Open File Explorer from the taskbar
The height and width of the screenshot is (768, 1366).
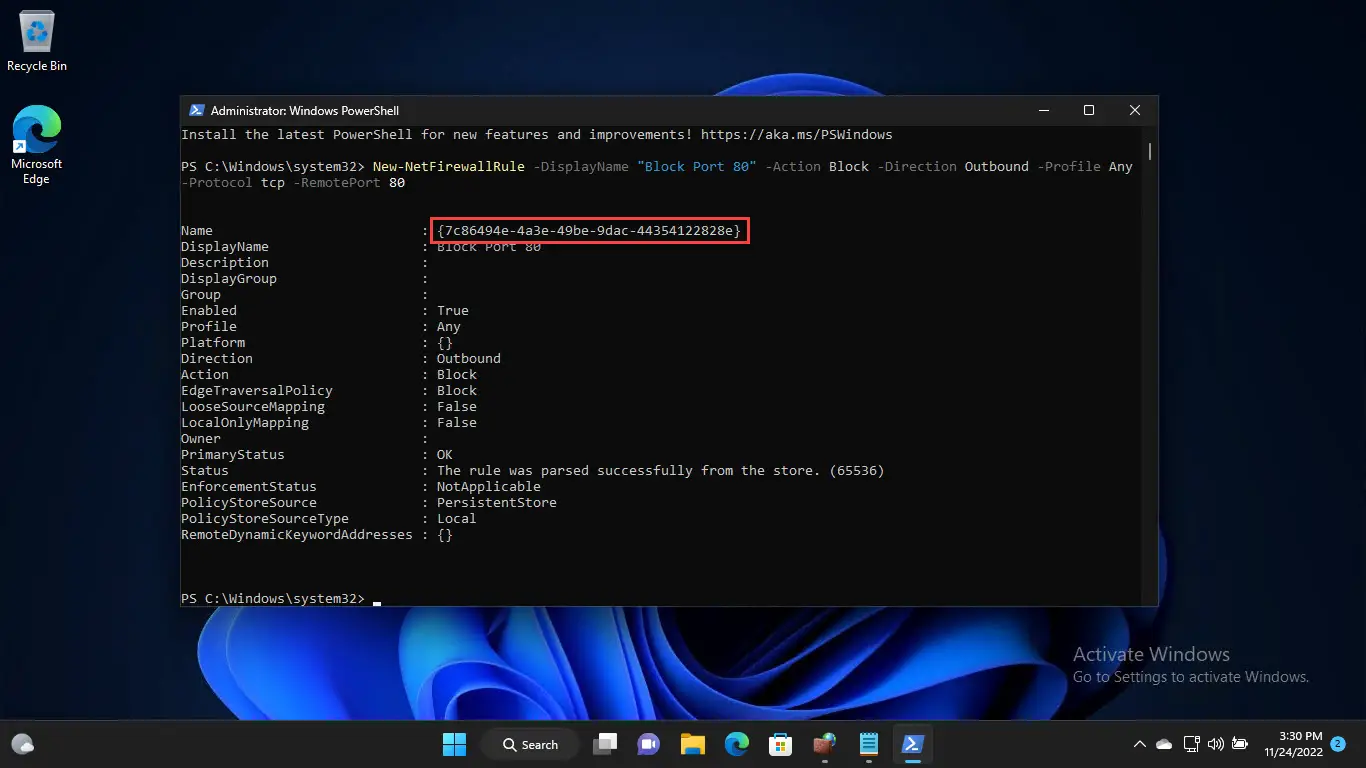[692, 744]
